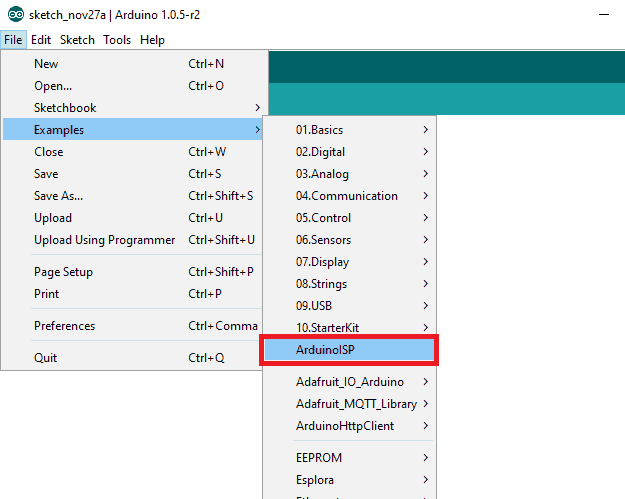Expand the 06.Sensors examples submenu

click(x=350, y=240)
